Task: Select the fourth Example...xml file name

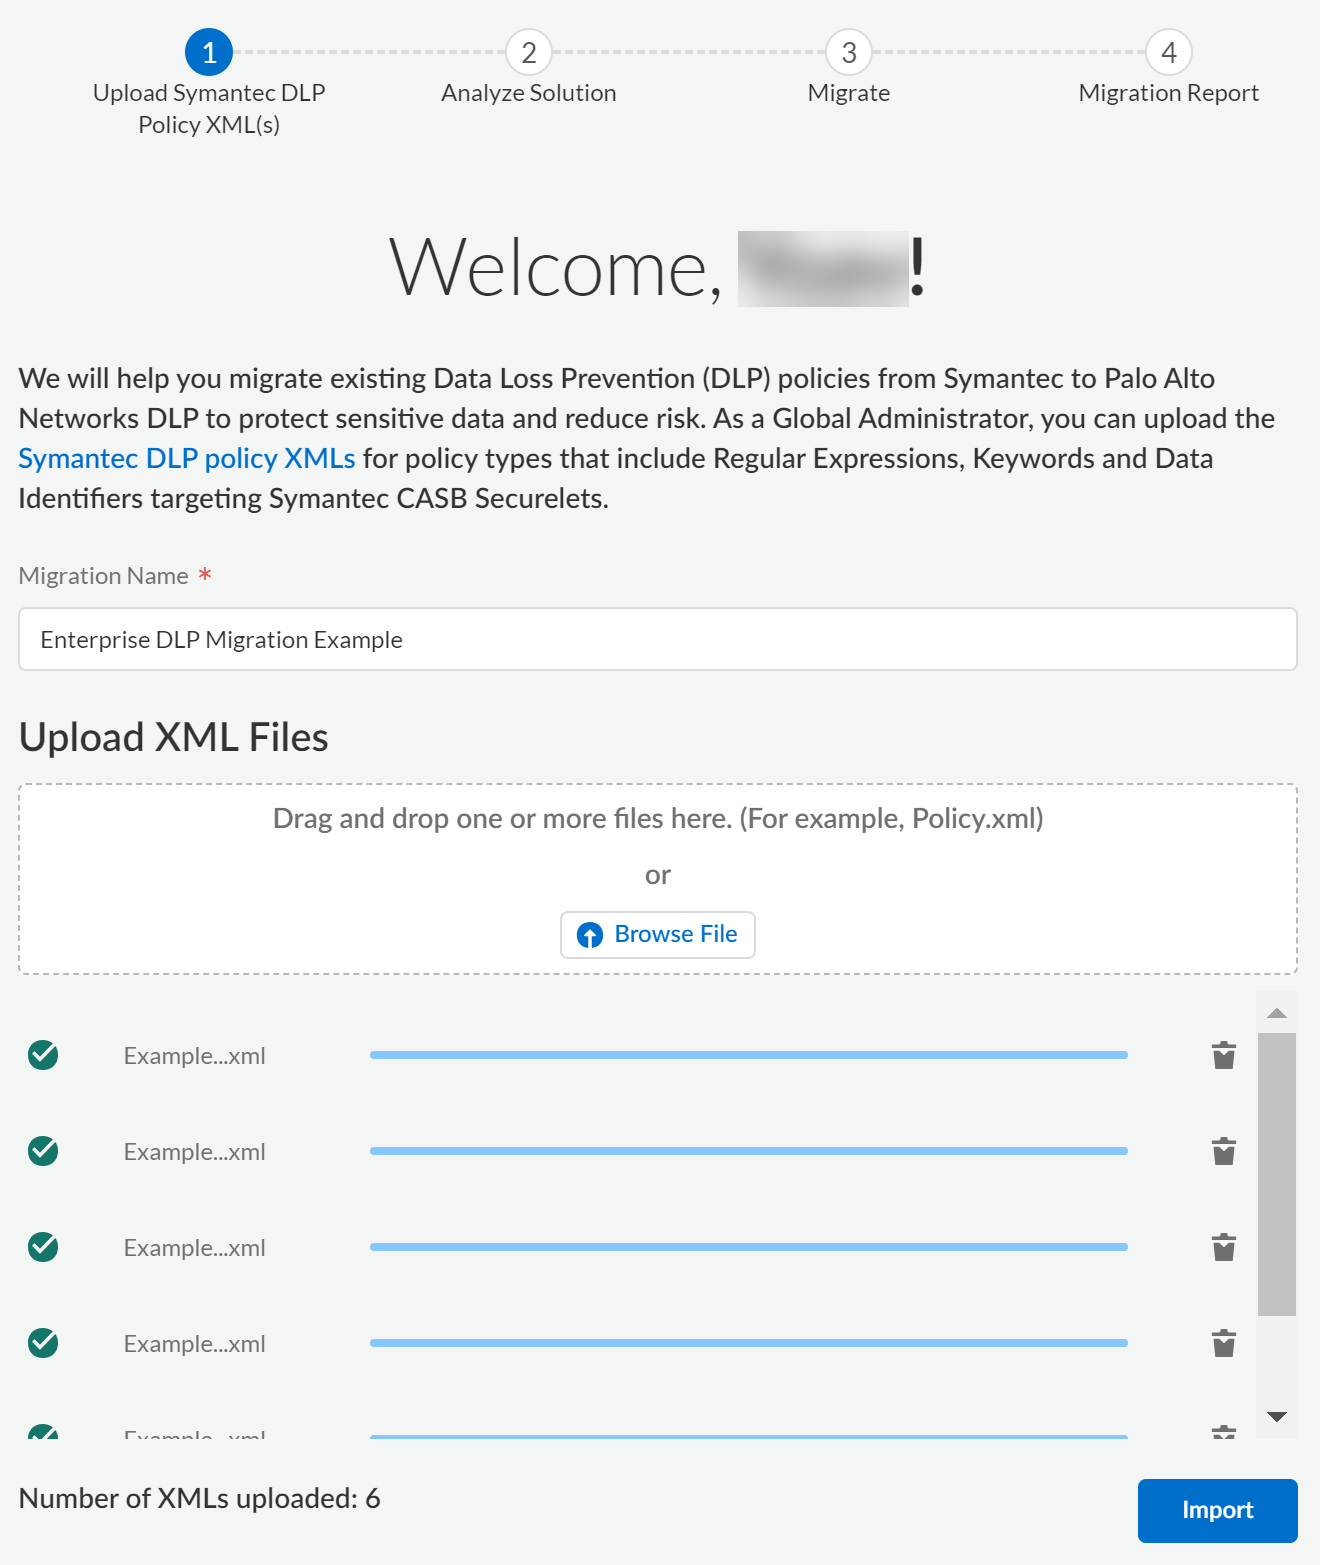Action: click(x=195, y=1344)
